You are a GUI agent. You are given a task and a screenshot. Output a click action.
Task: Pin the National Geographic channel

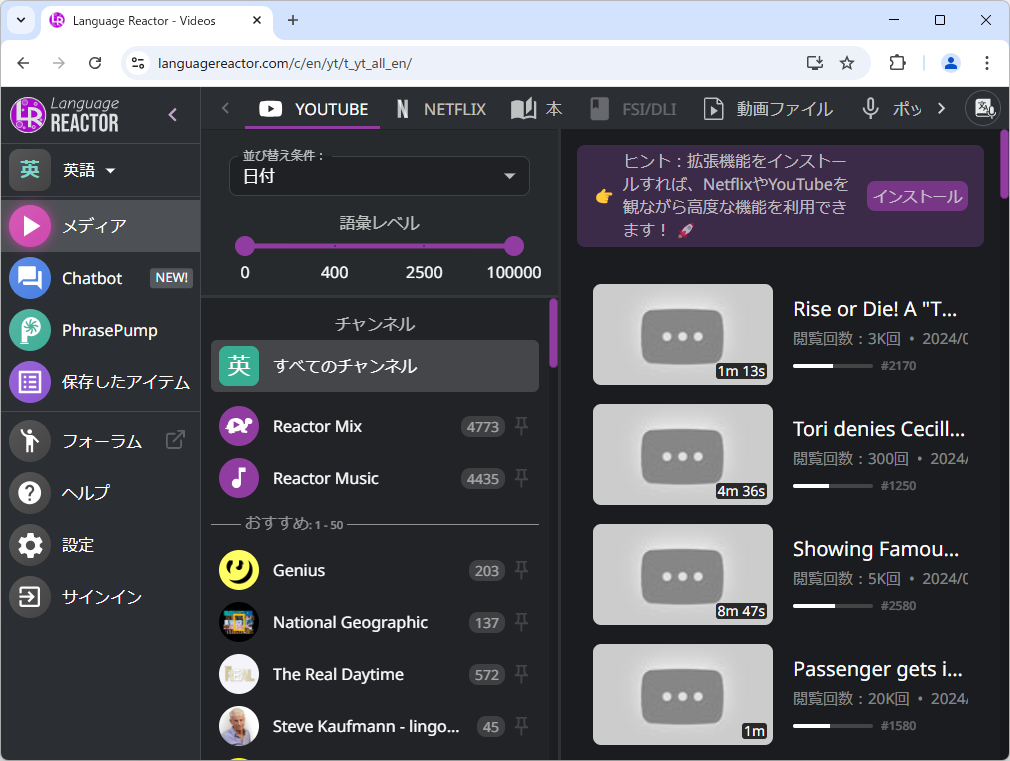(521, 622)
